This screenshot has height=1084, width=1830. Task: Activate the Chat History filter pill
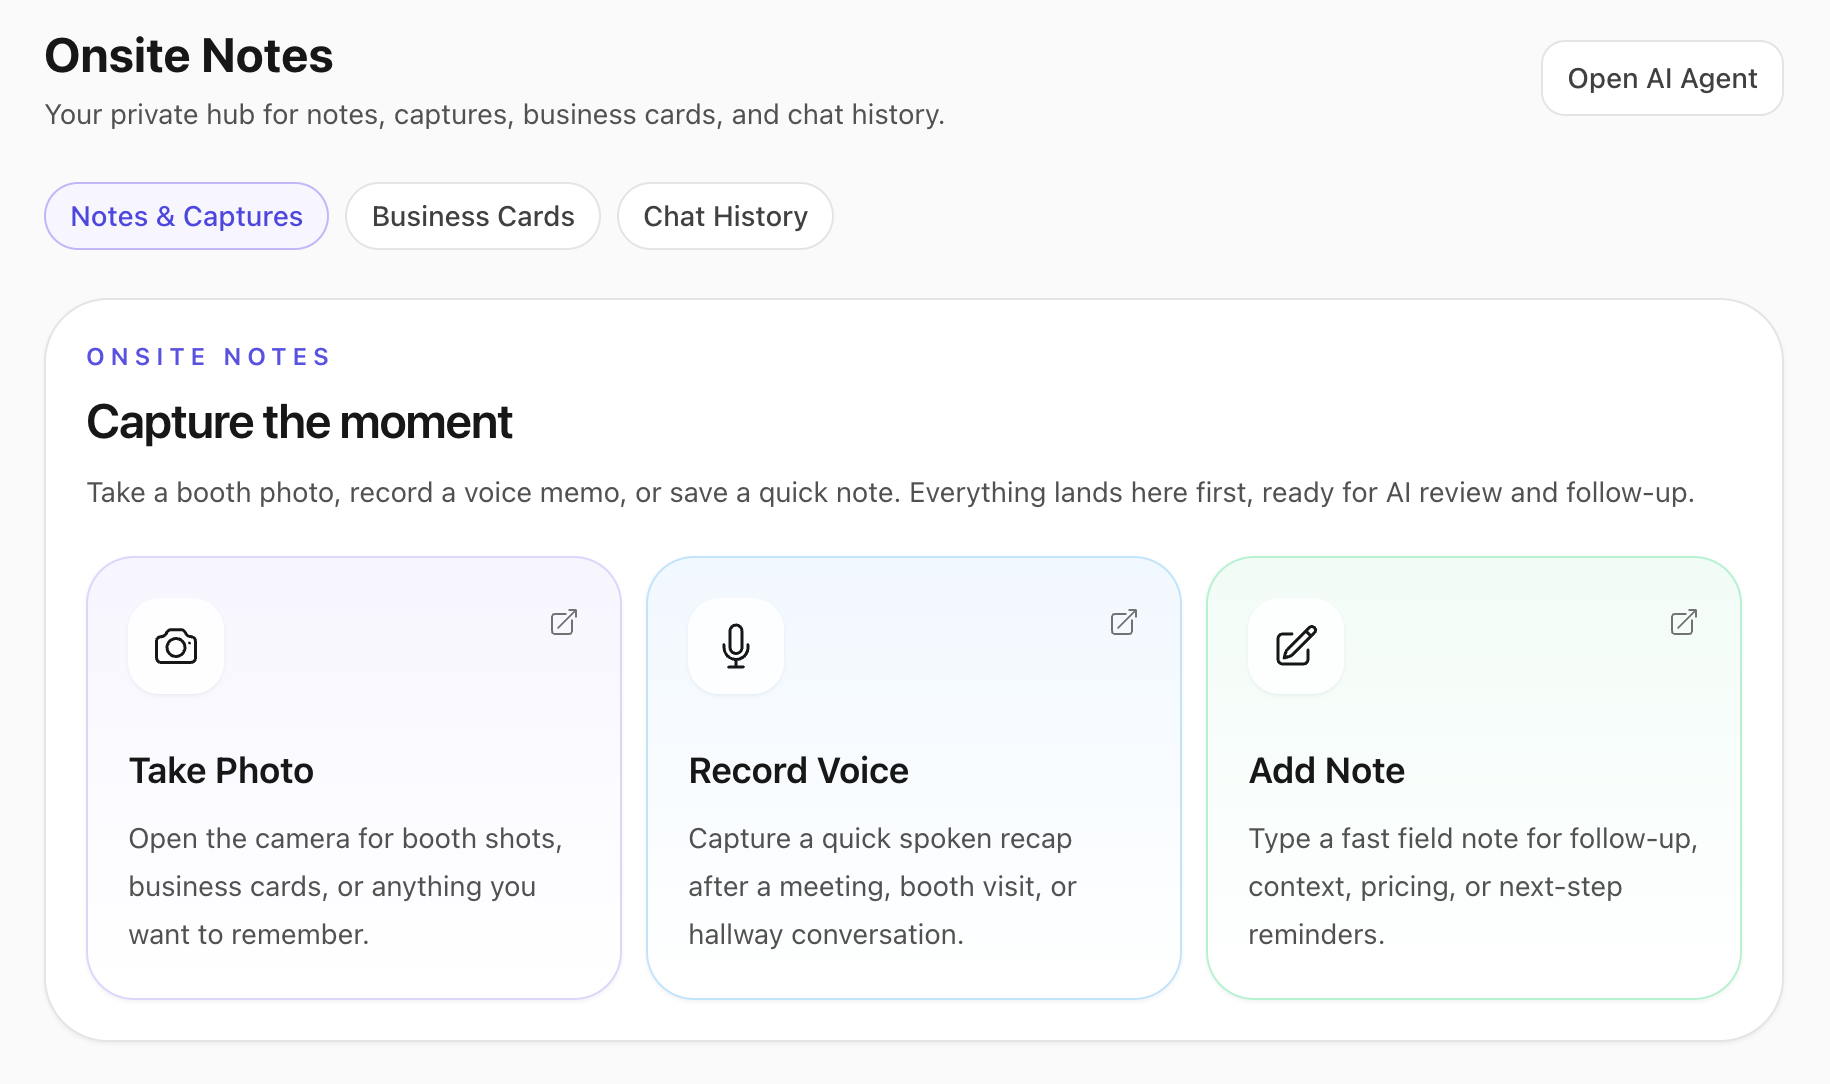[725, 216]
